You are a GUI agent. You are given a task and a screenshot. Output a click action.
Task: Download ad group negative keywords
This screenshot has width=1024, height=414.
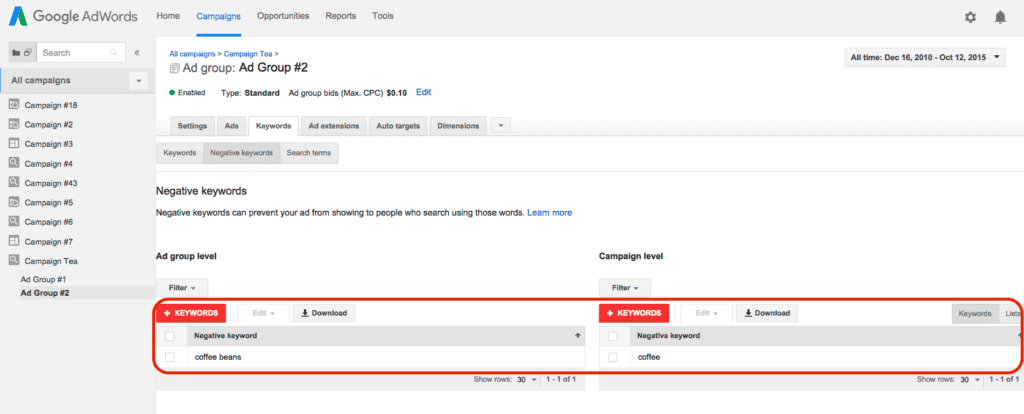[x=323, y=313]
